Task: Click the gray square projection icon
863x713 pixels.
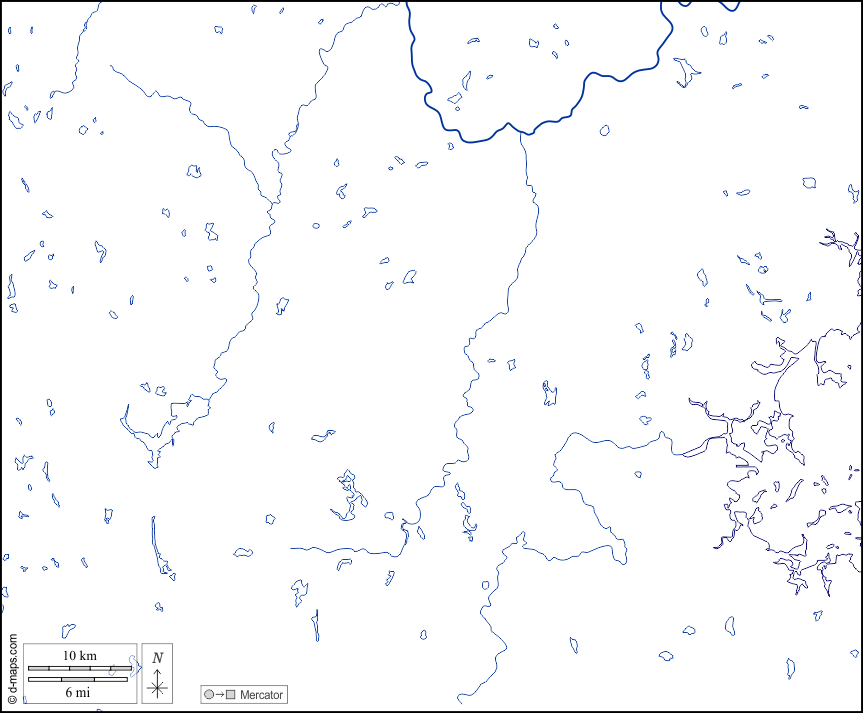Action: pos(232,695)
